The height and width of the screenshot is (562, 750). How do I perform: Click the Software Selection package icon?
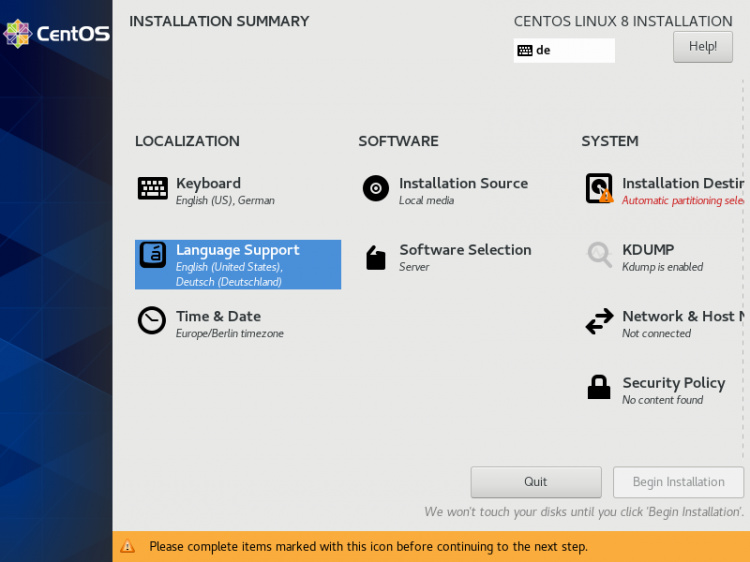click(x=376, y=257)
